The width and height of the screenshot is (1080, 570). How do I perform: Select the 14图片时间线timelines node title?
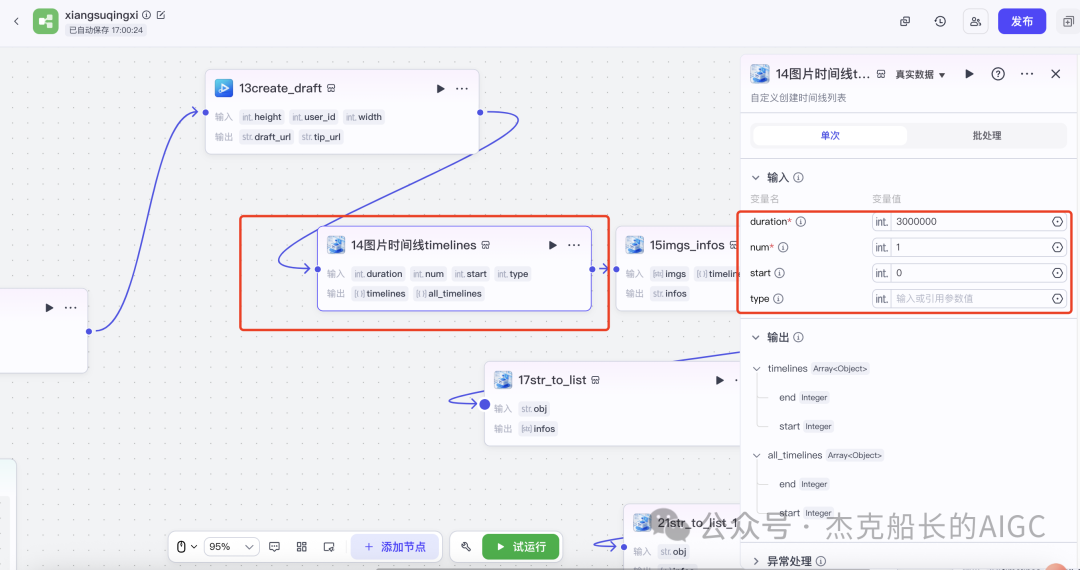[x=414, y=245]
